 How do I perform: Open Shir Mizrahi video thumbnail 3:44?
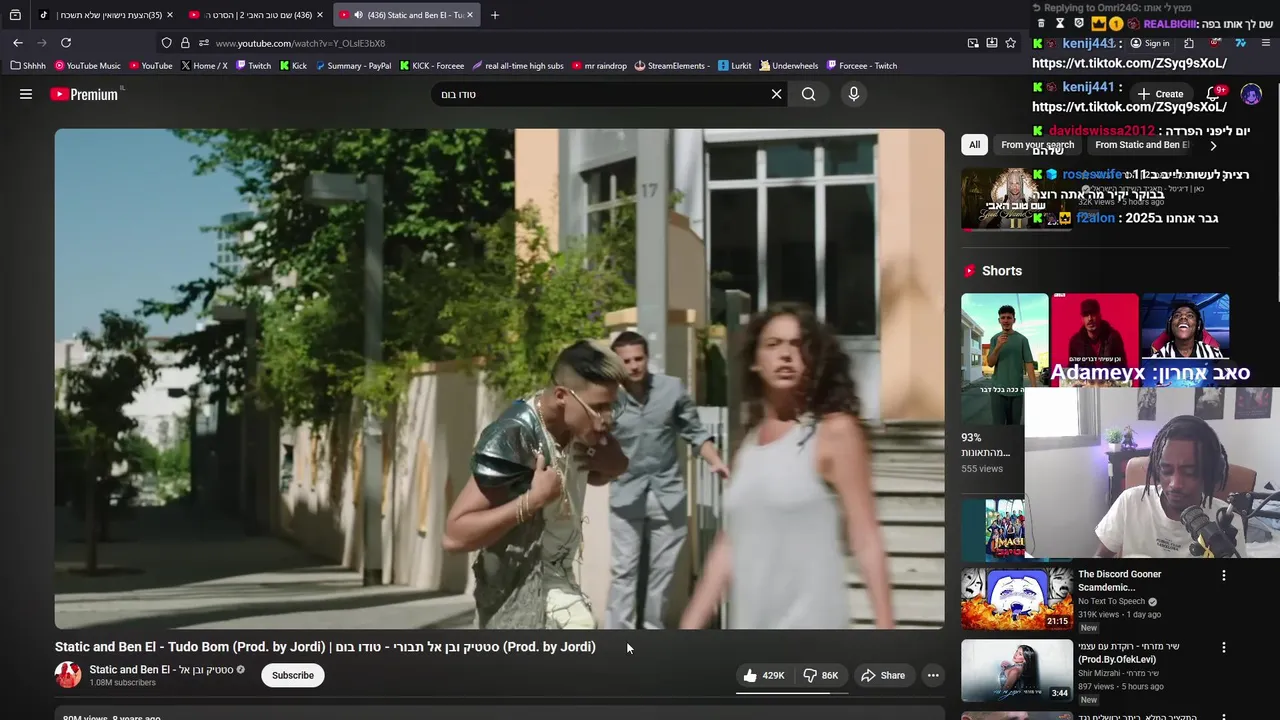(1017, 670)
